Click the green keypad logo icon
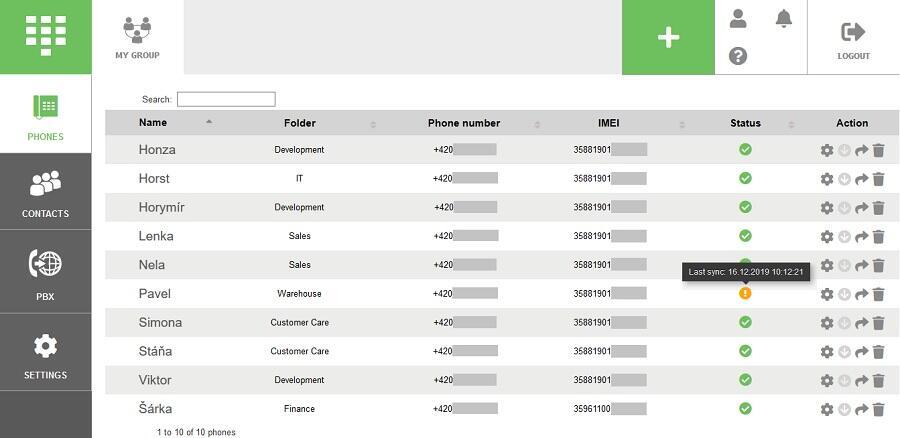The height and width of the screenshot is (438, 900). click(x=45, y=35)
